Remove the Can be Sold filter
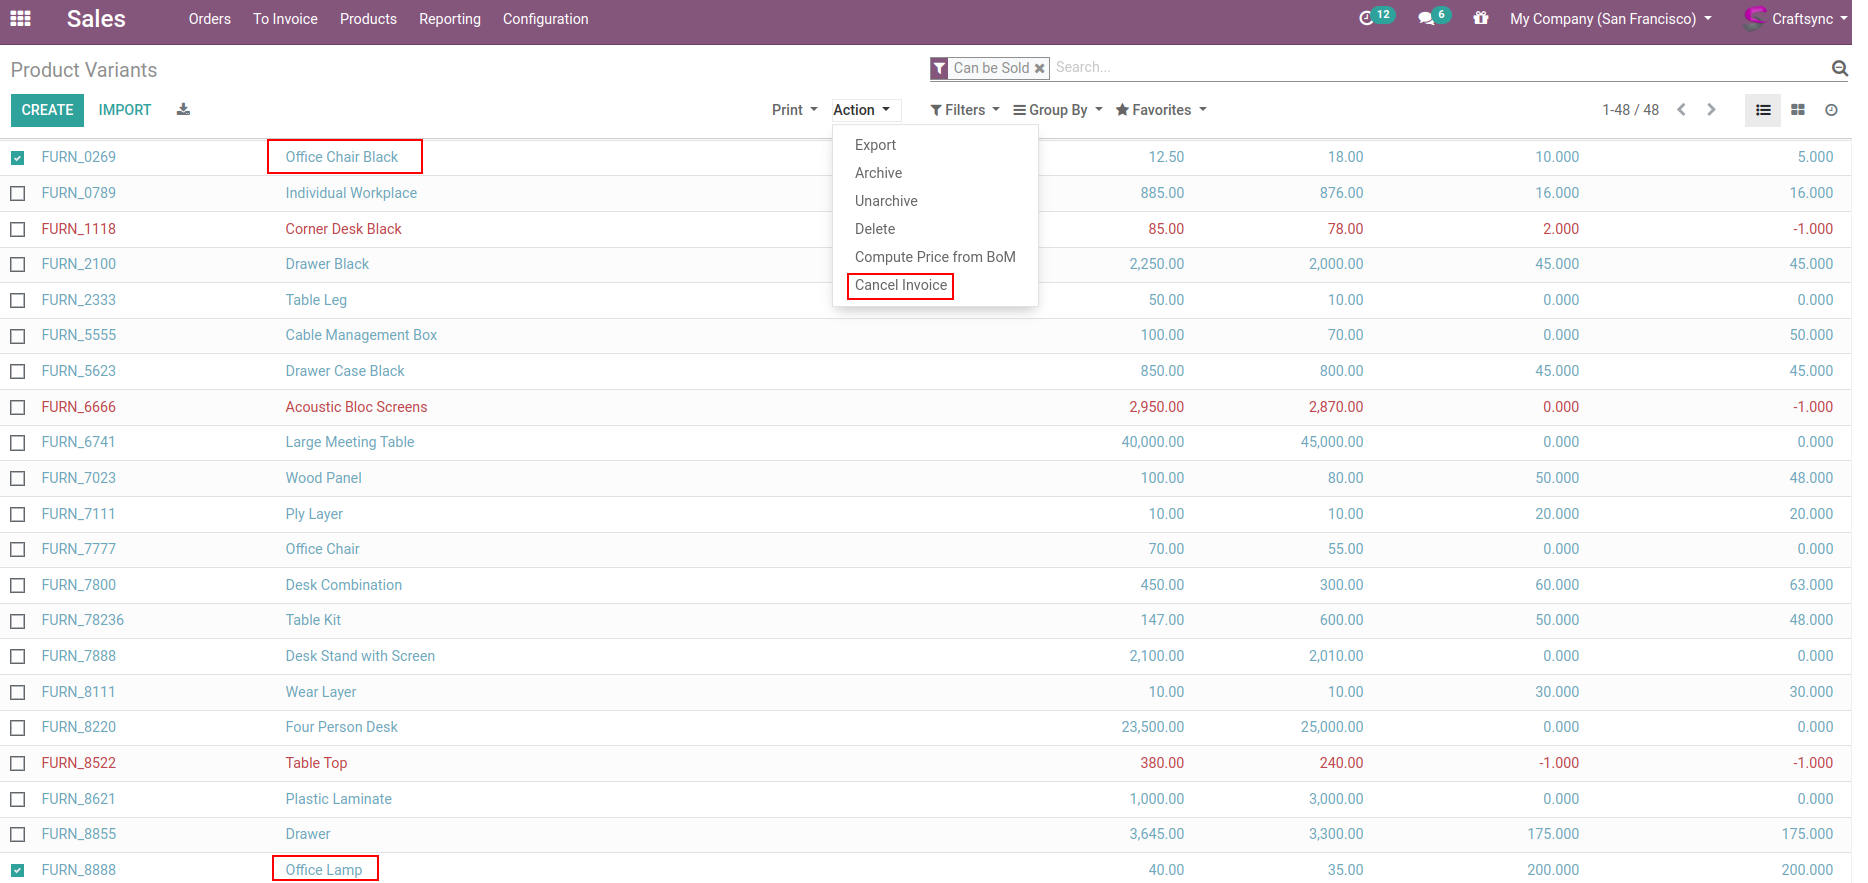Screen dimensions: 1868x883 1039,68
